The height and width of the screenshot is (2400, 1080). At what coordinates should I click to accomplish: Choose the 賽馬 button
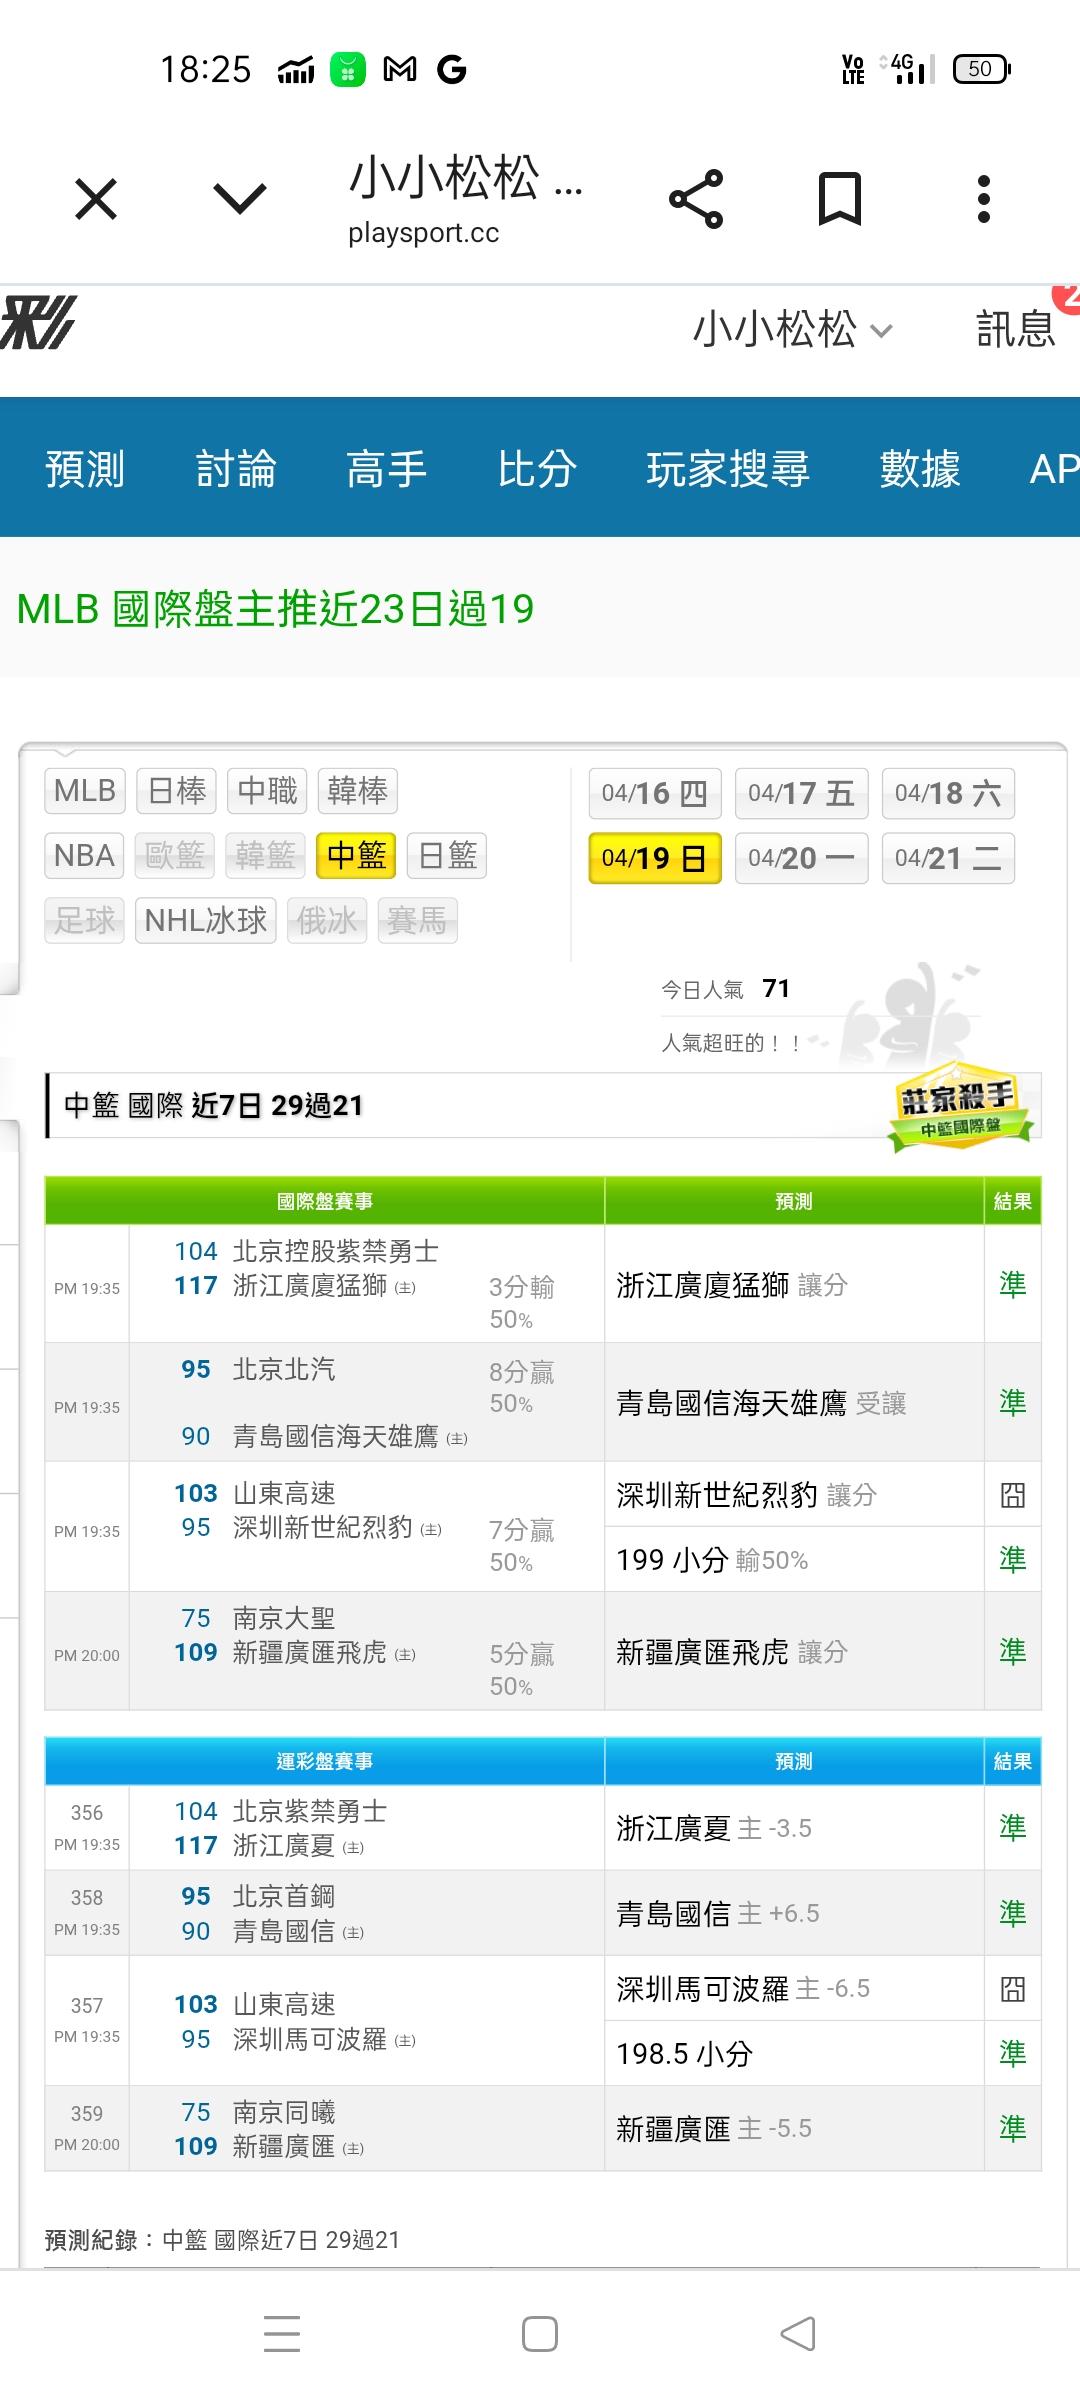[417, 920]
